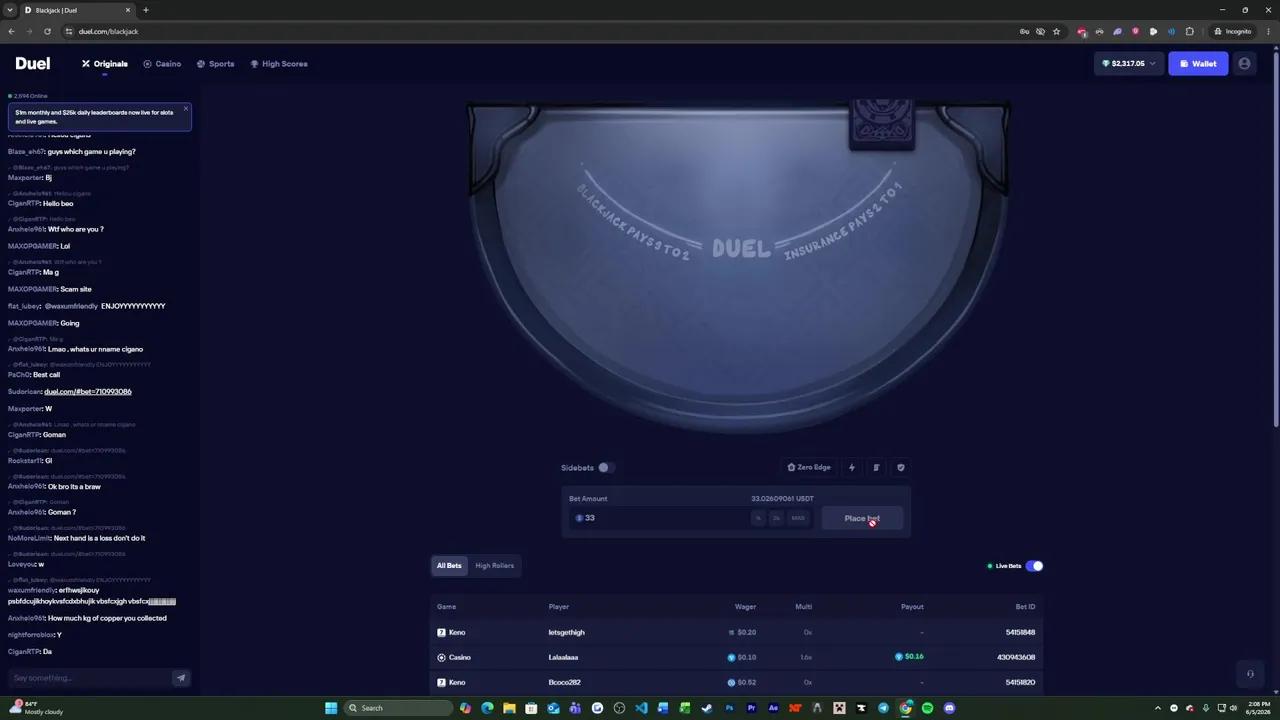Image resolution: width=1280 pixels, height=720 pixels.
Task: Open the user profile avatar icon
Action: tap(1244, 64)
